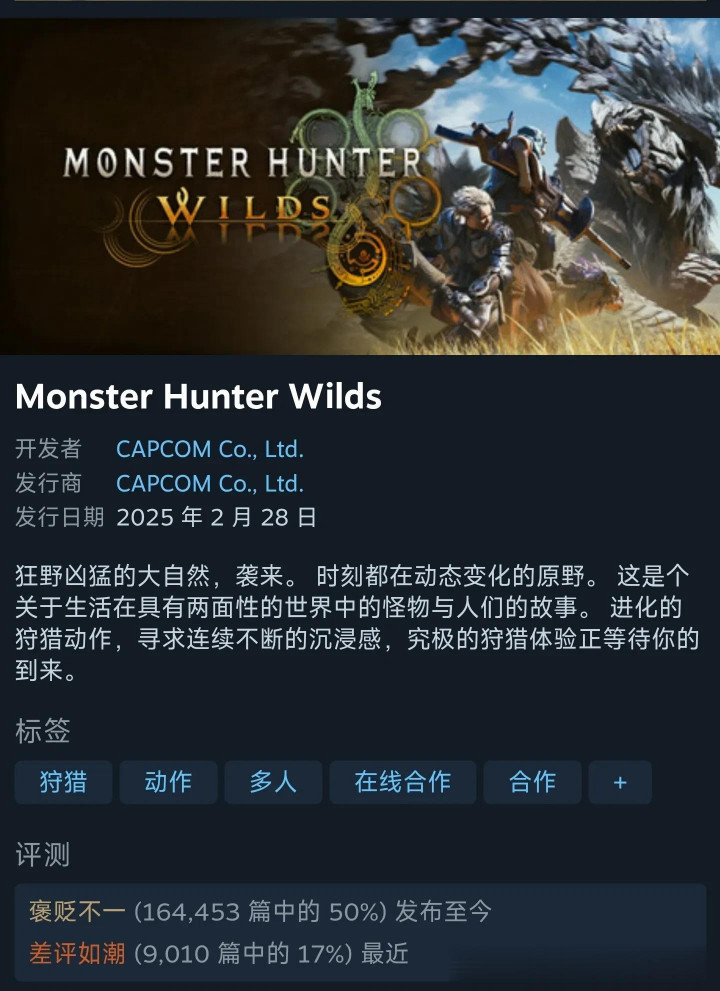The width and height of the screenshot is (720, 991).
Task: Open the publisher link CAPCOM Co., Ltd.
Action: pos(210,483)
